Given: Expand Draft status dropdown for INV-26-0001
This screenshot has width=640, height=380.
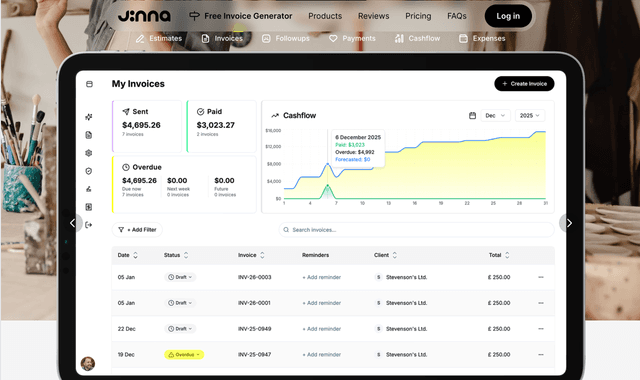Looking at the screenshot, I should tap(180, 303).
